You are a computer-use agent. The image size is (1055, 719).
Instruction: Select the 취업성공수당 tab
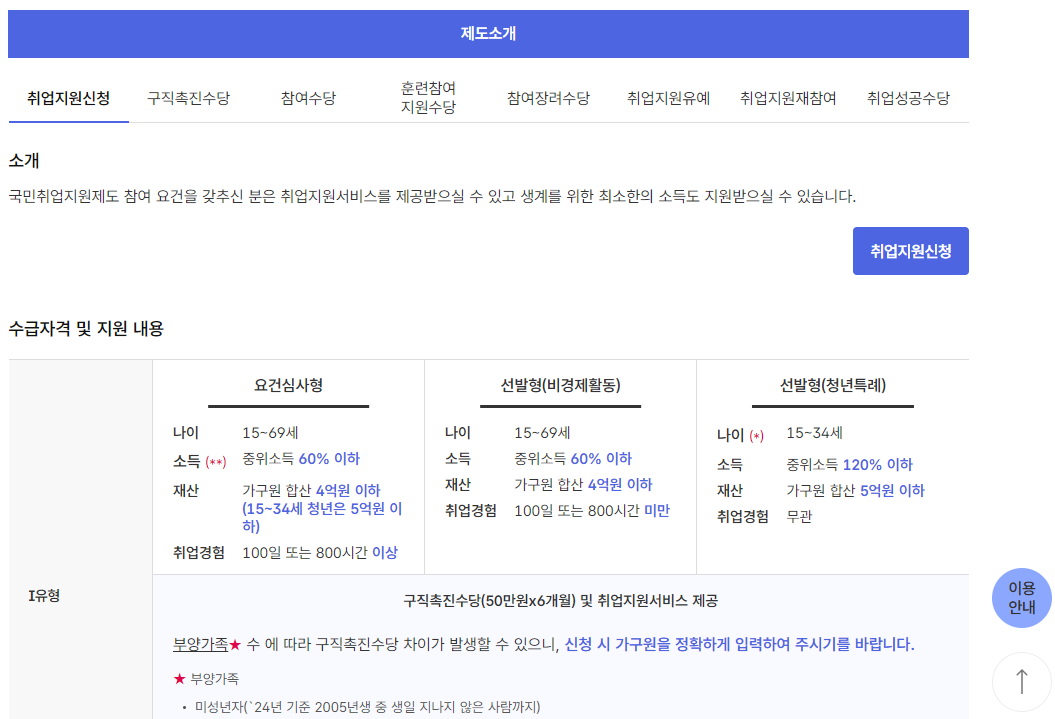click(908, 96)
